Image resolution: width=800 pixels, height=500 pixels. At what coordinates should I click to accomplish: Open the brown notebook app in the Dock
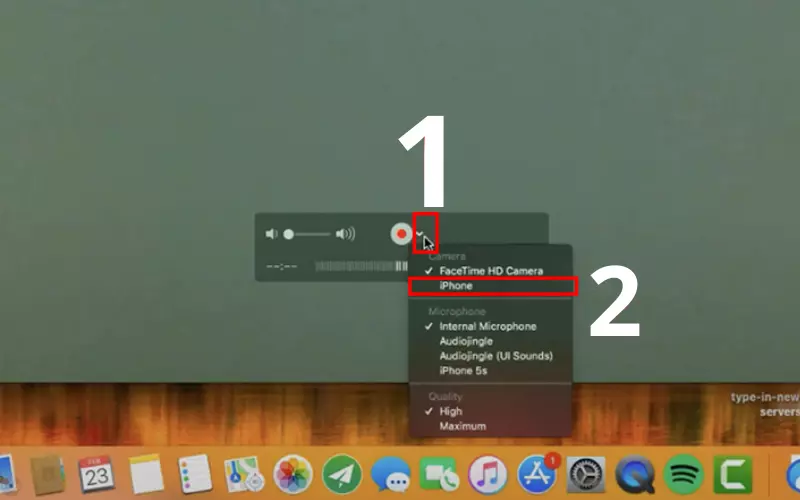pyautogui.click(x=47, y=474)
